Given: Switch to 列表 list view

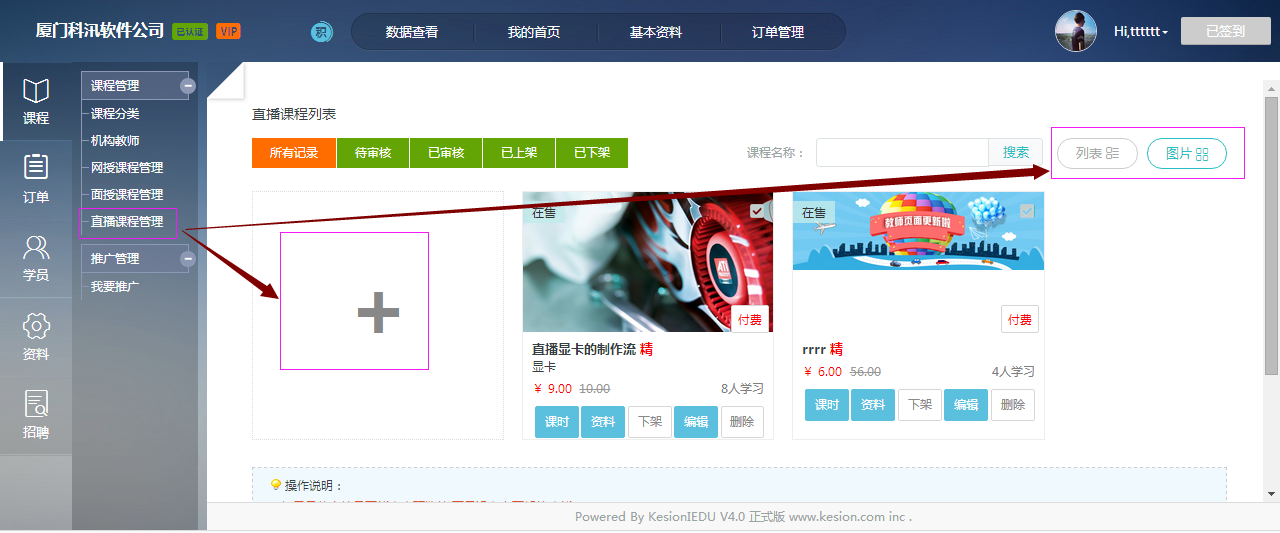Looking at the screenshot, I should point(1097,154).
